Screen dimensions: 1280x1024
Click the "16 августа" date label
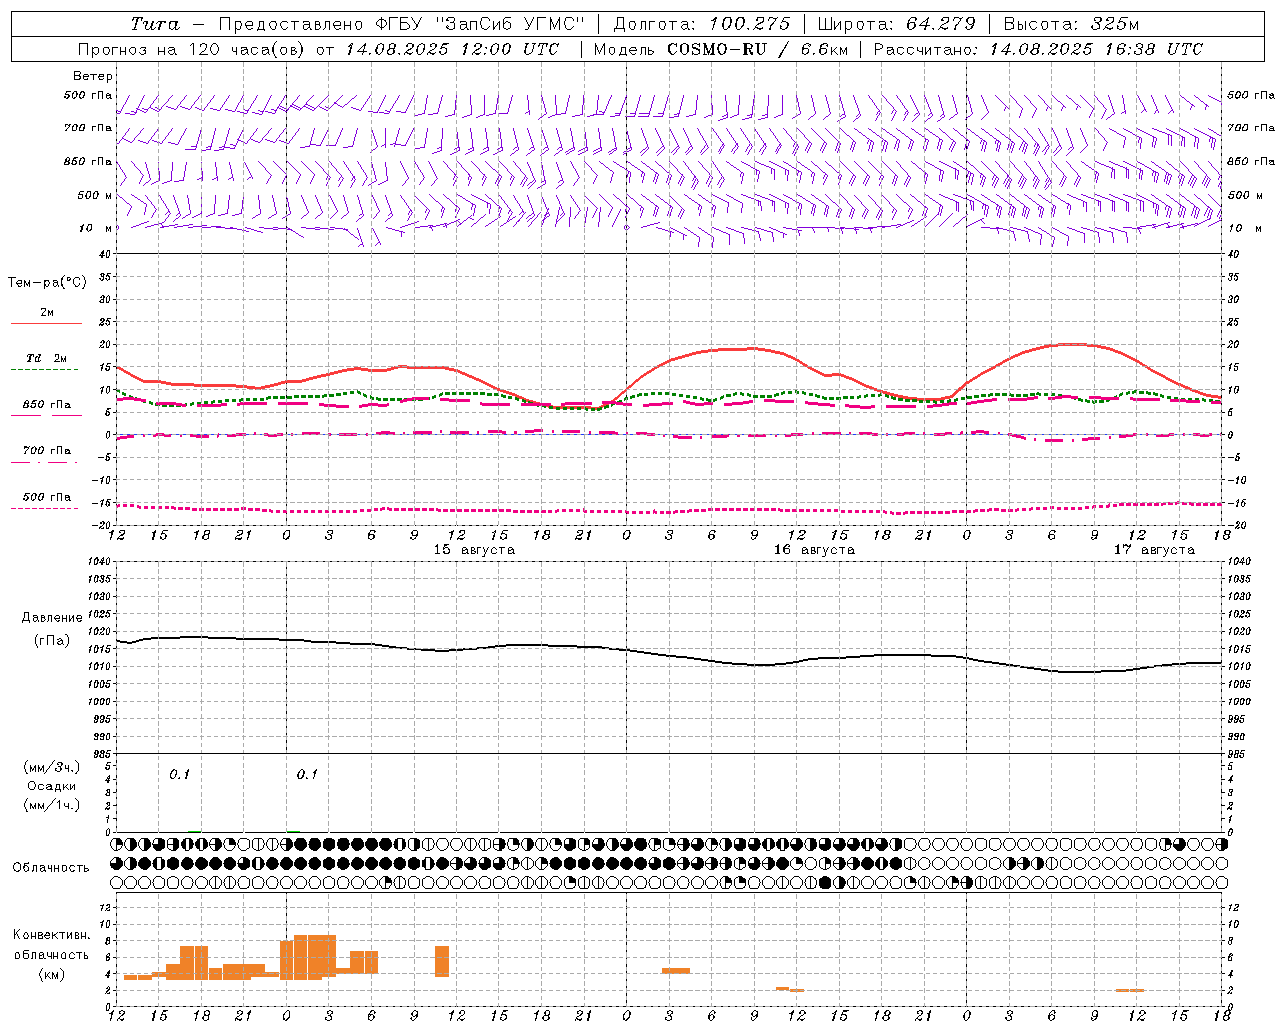point(814,550)
